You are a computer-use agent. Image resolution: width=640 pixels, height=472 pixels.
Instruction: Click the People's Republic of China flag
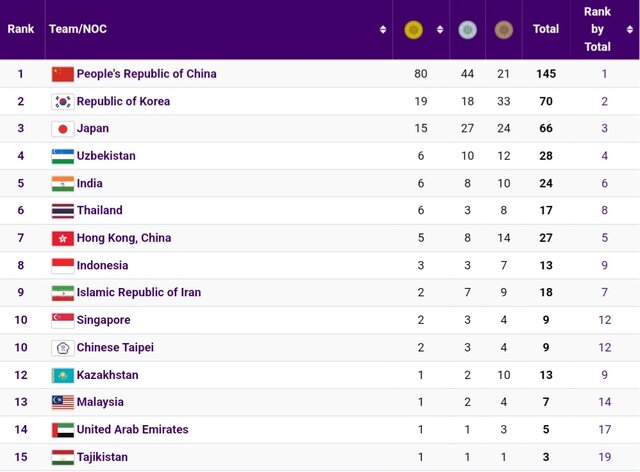[x=63, y=74]
